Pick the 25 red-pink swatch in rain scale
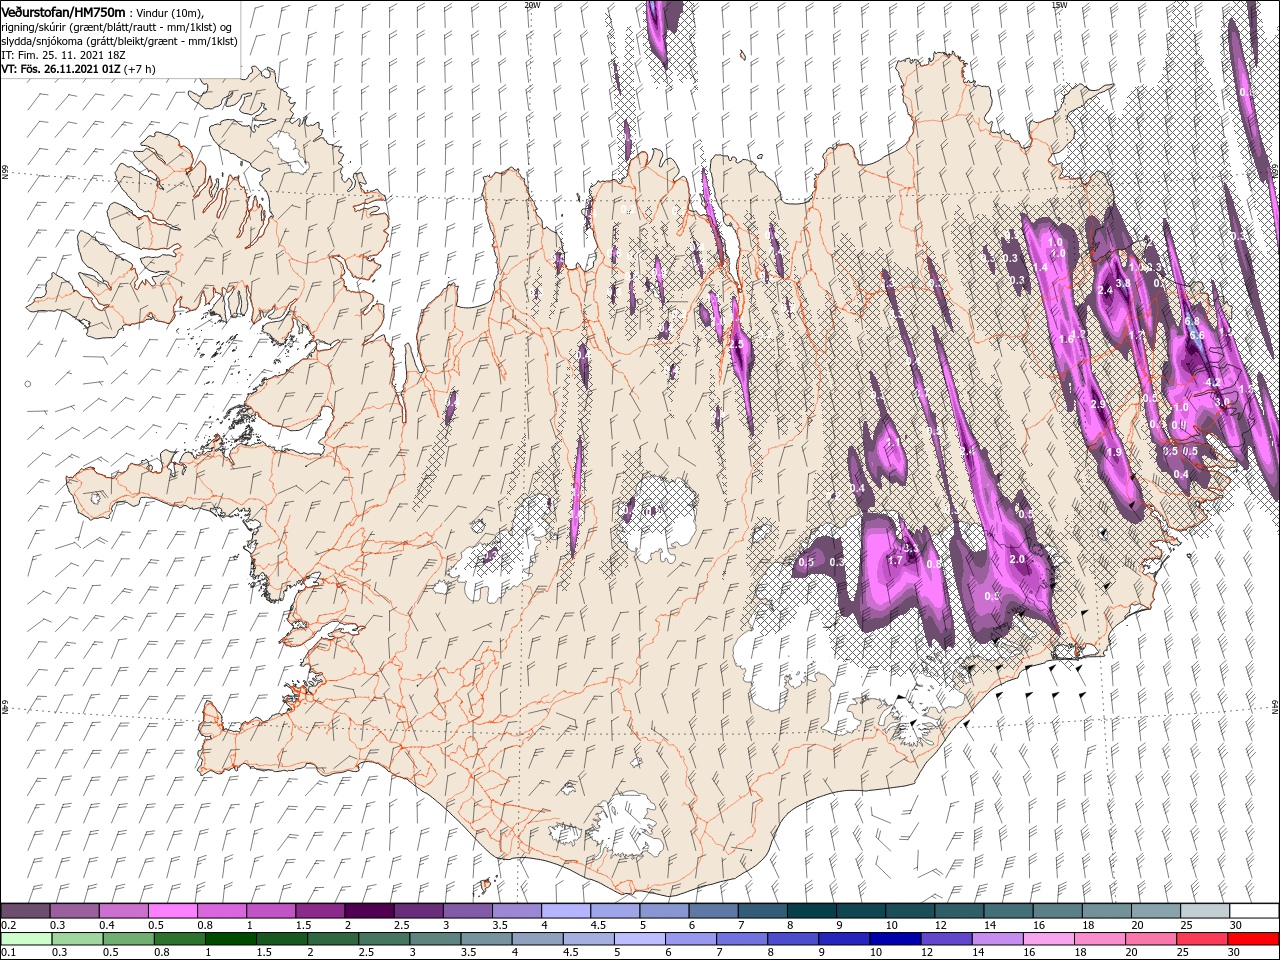This screenshot has width=1280, height=960. click(1202, 939)
